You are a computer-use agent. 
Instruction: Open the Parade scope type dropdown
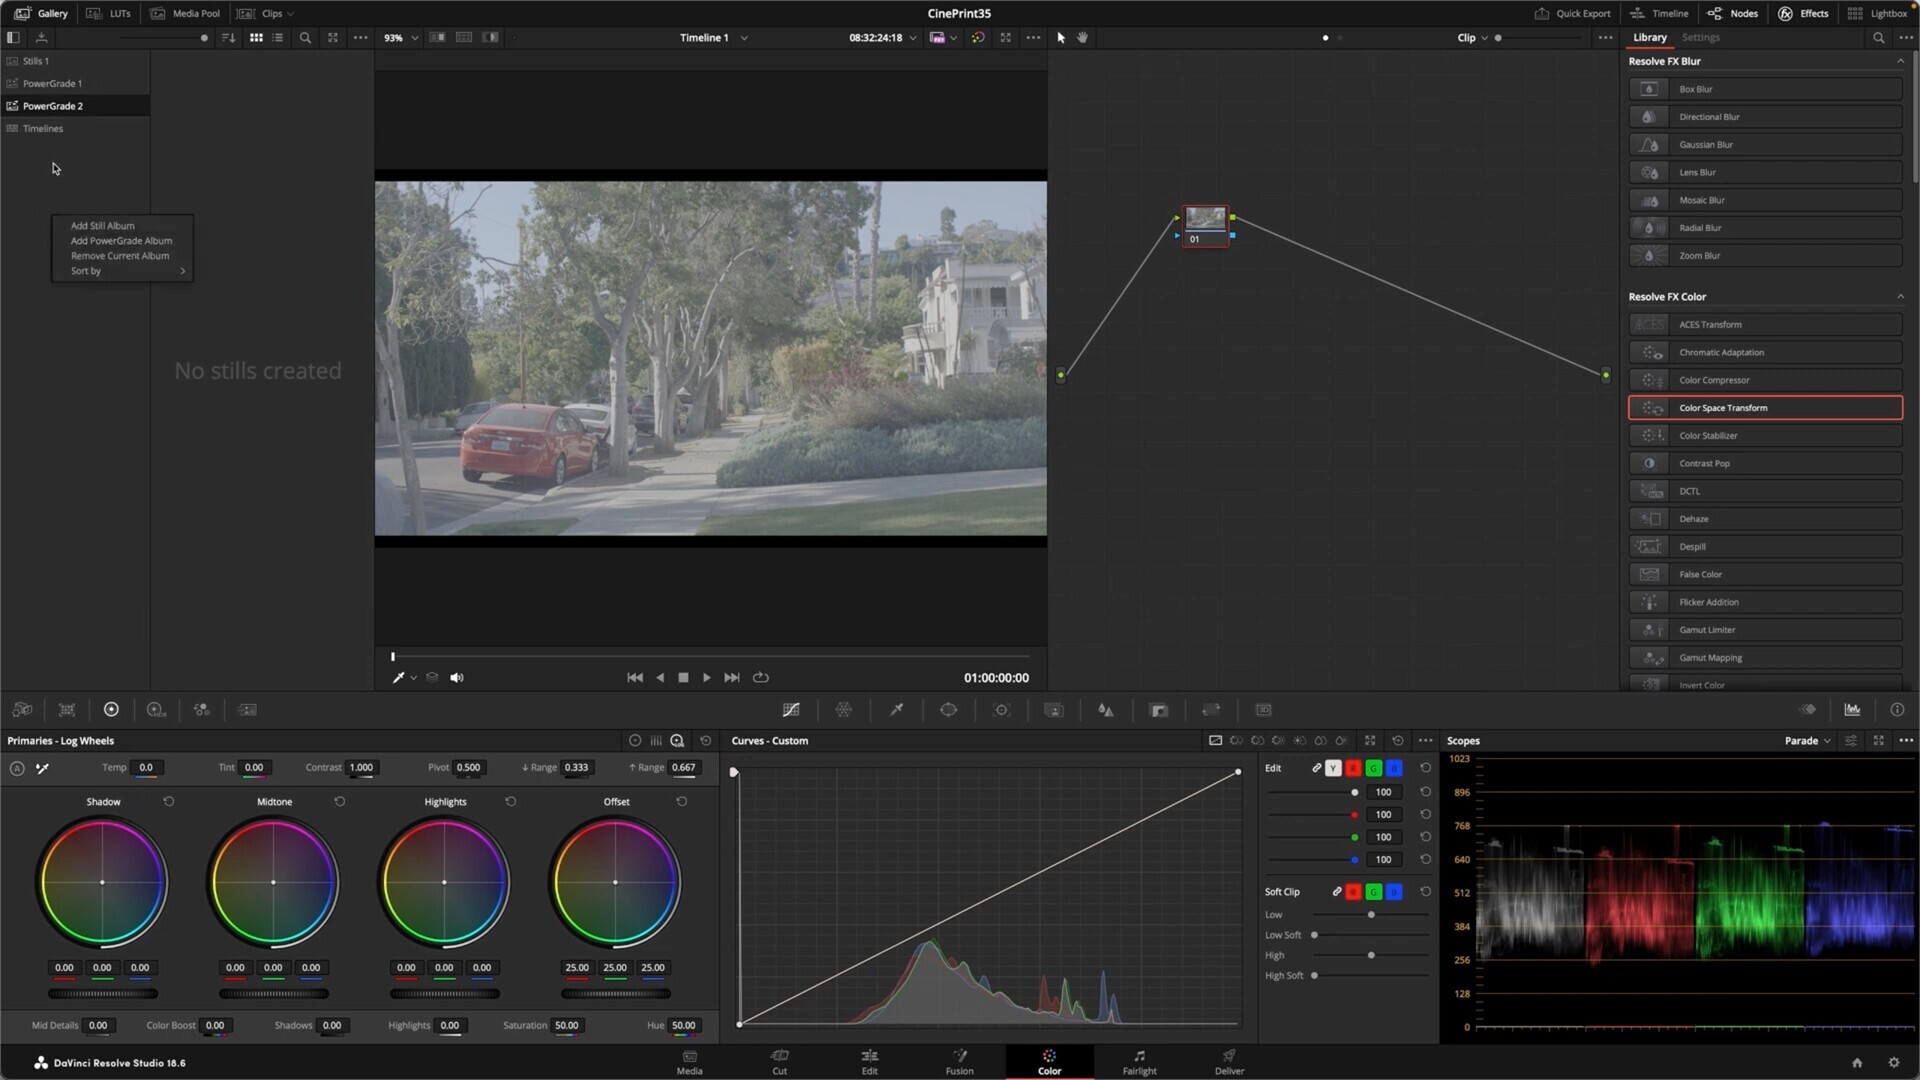click(1807, 741)
